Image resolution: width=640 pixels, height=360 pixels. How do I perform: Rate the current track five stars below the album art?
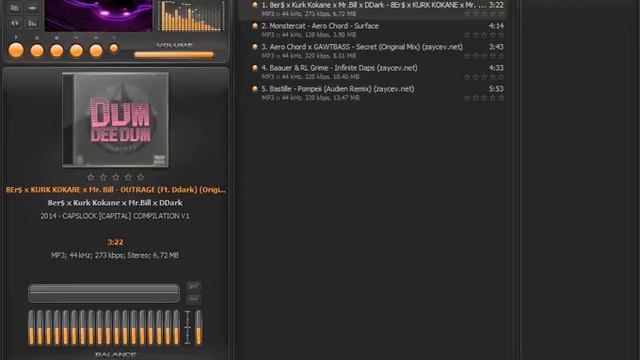coord(140,177)
